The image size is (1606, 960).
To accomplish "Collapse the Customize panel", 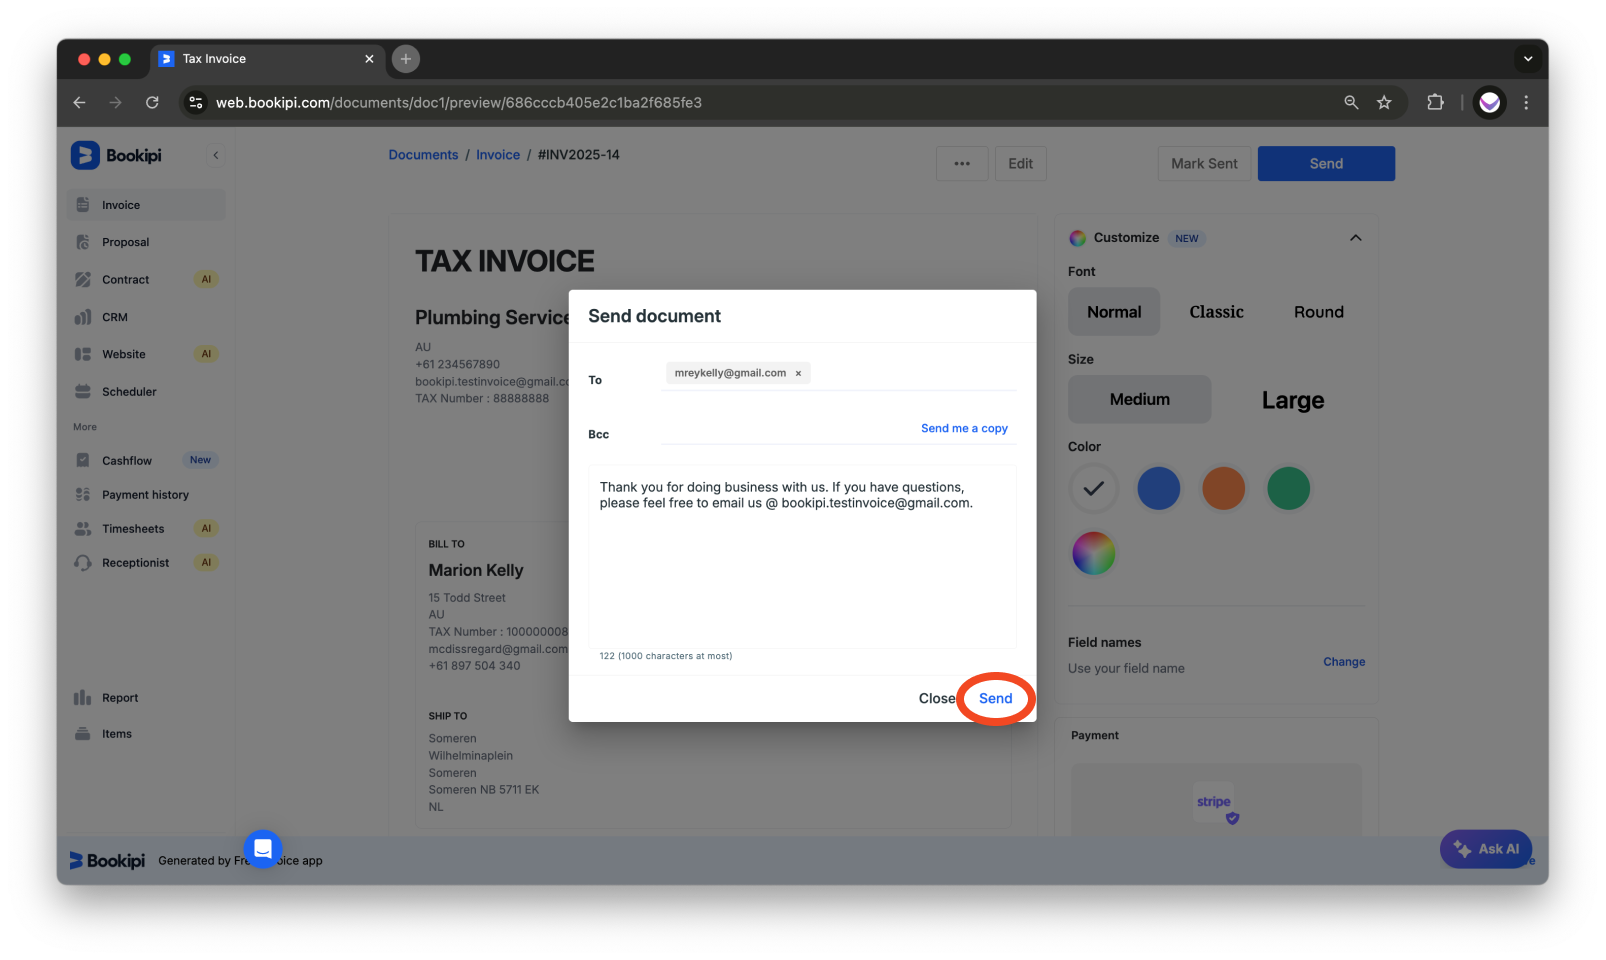I will click(x=1355, y=238).
